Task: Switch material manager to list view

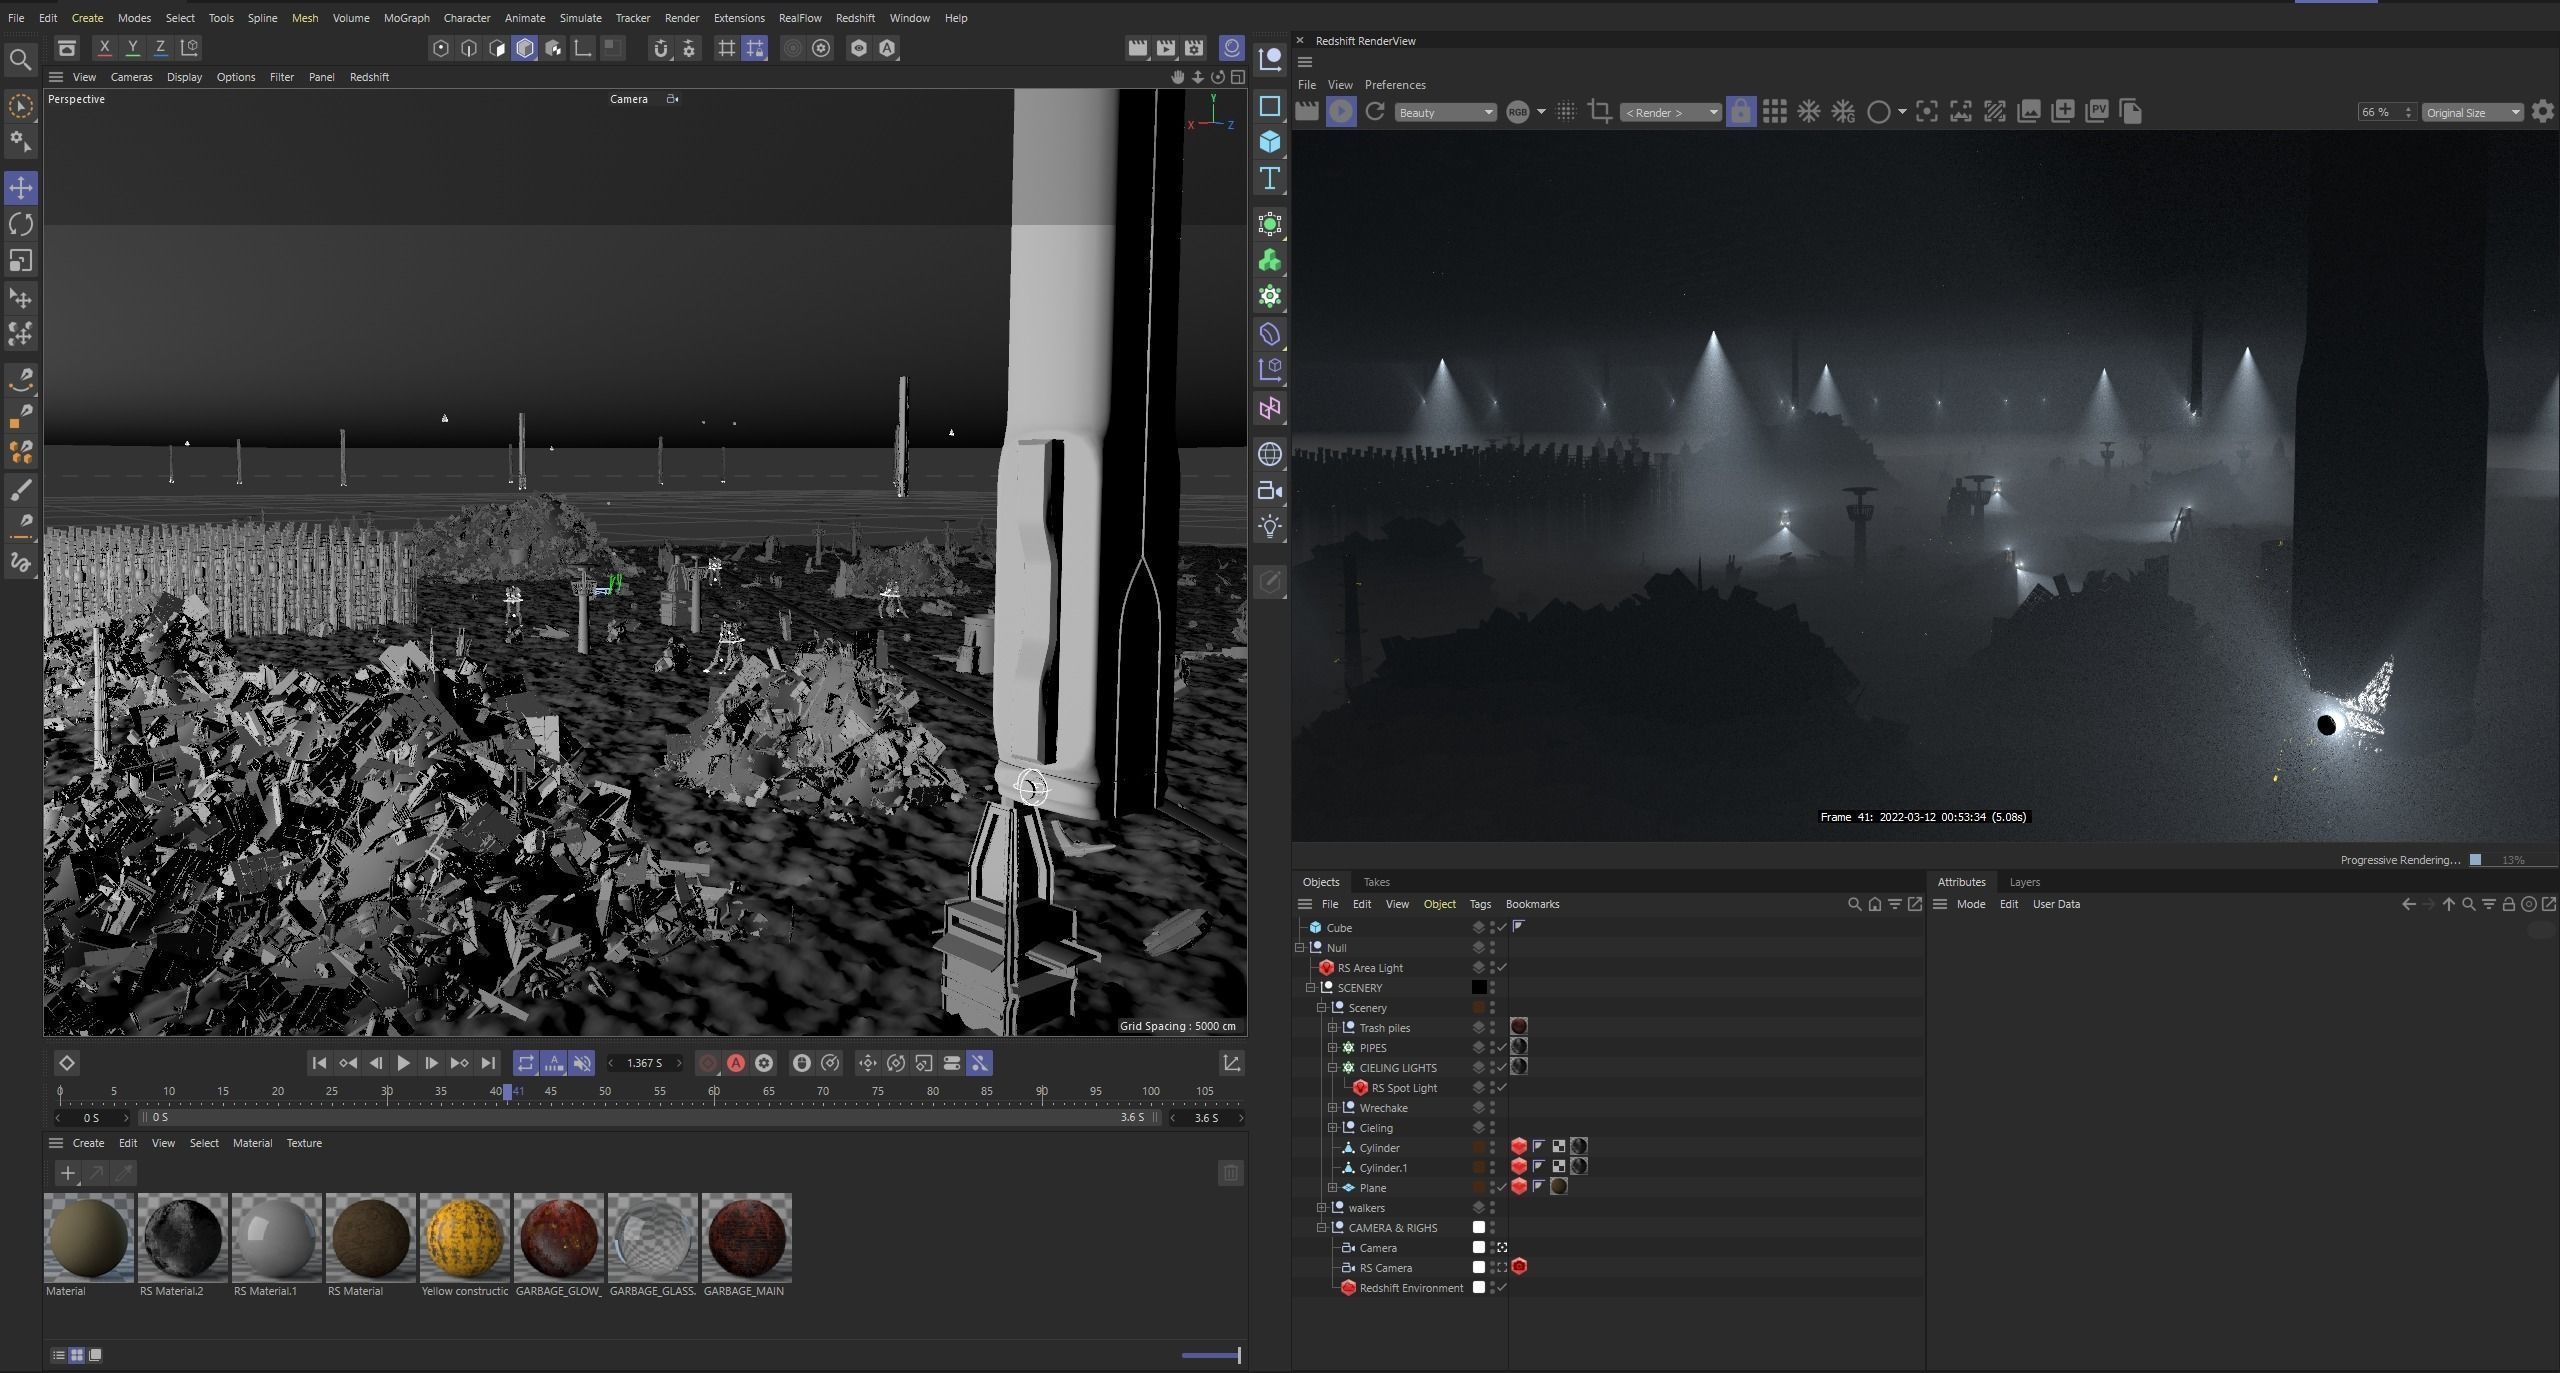Action: tap(59, 1355)
